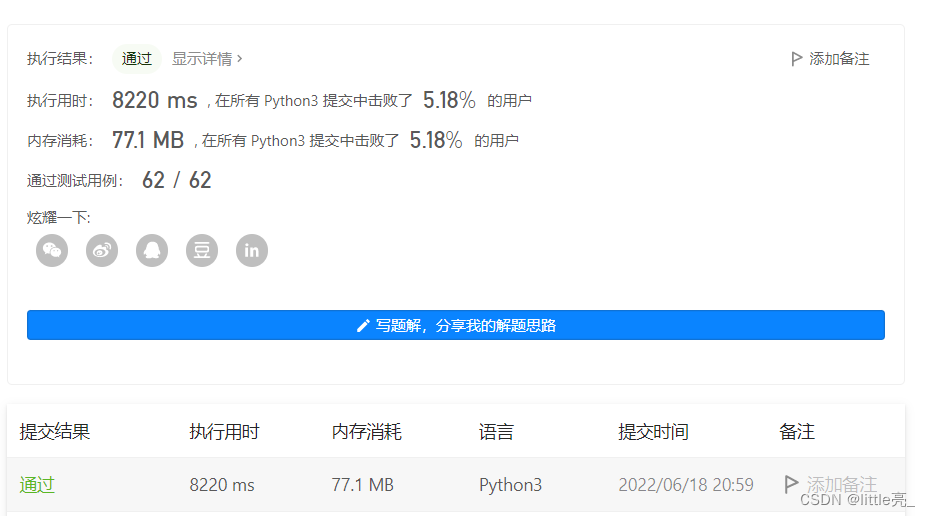
Task: Click the large 77.1 MB memory value
Action: click(148, 141)
